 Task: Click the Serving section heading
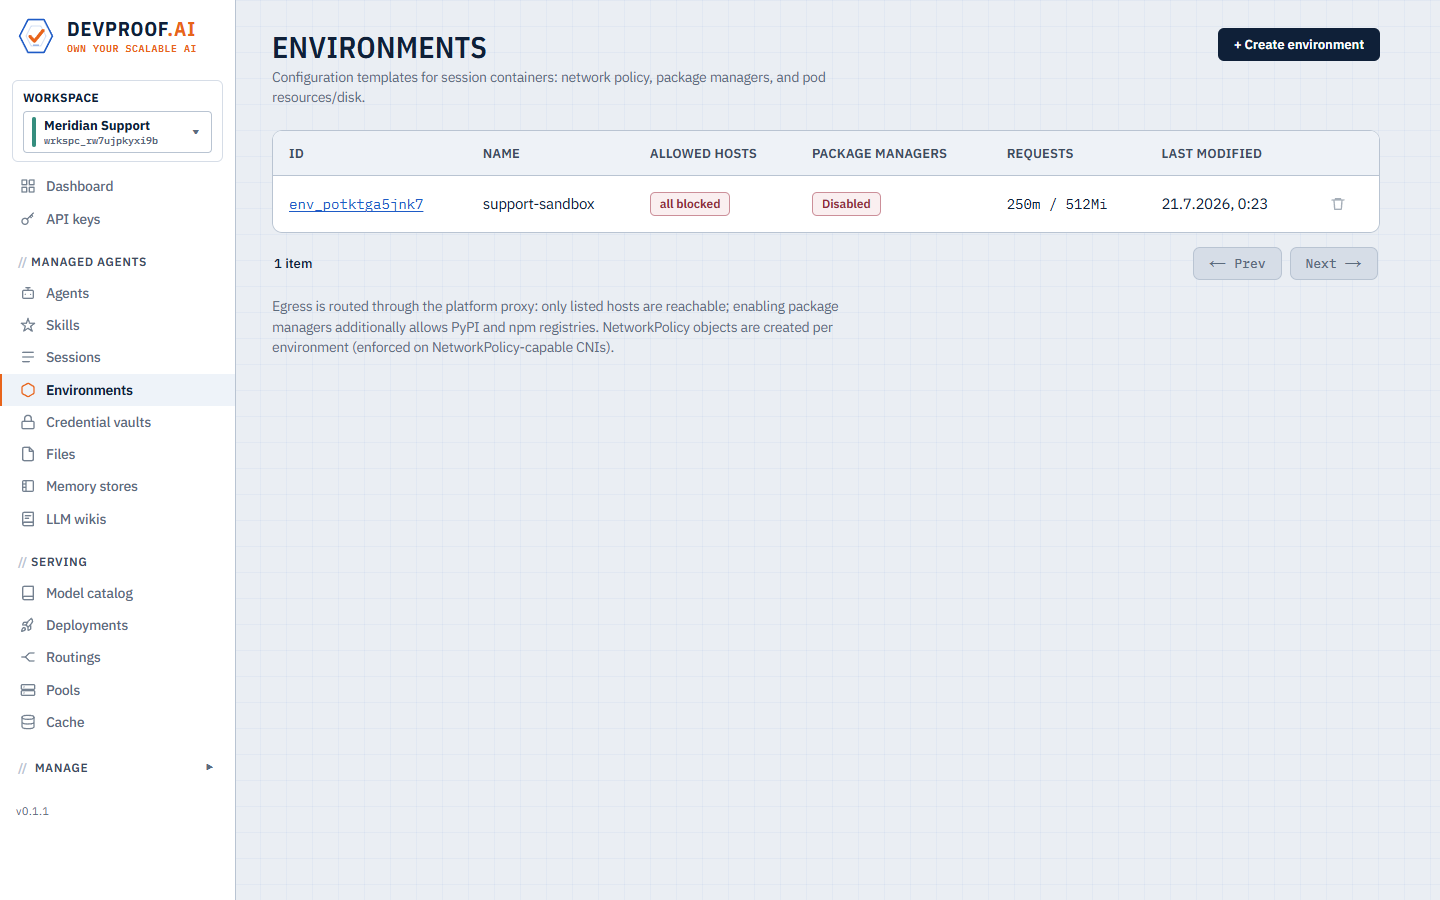(59, 562)
